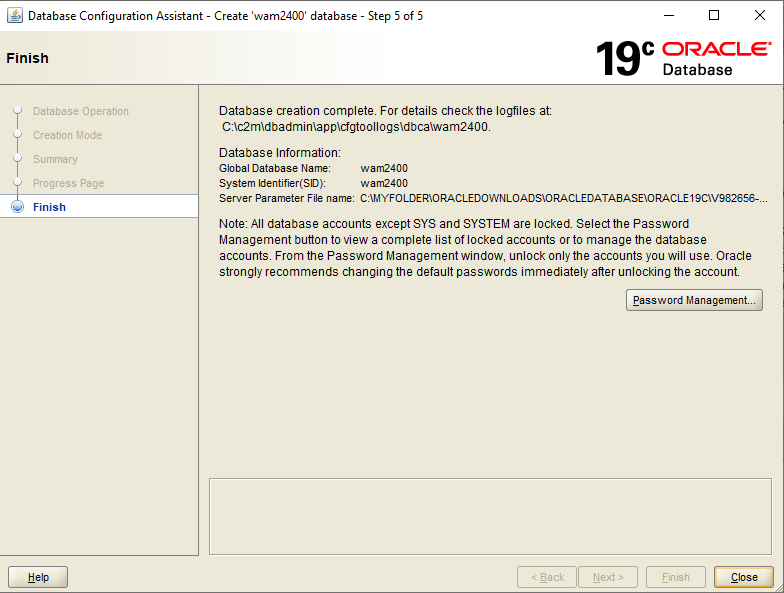
Task: Click the Oracle 19c Database logo
Action: coord(683,58)
